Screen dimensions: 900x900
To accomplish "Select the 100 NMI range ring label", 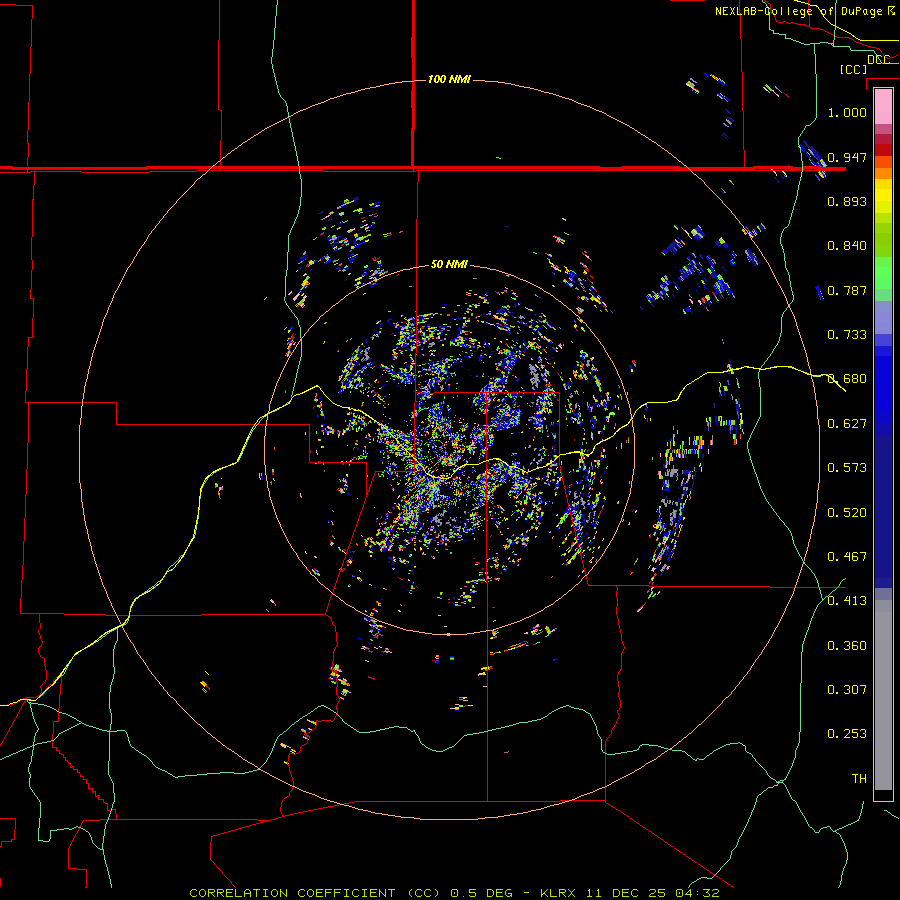I will [449, 79].
